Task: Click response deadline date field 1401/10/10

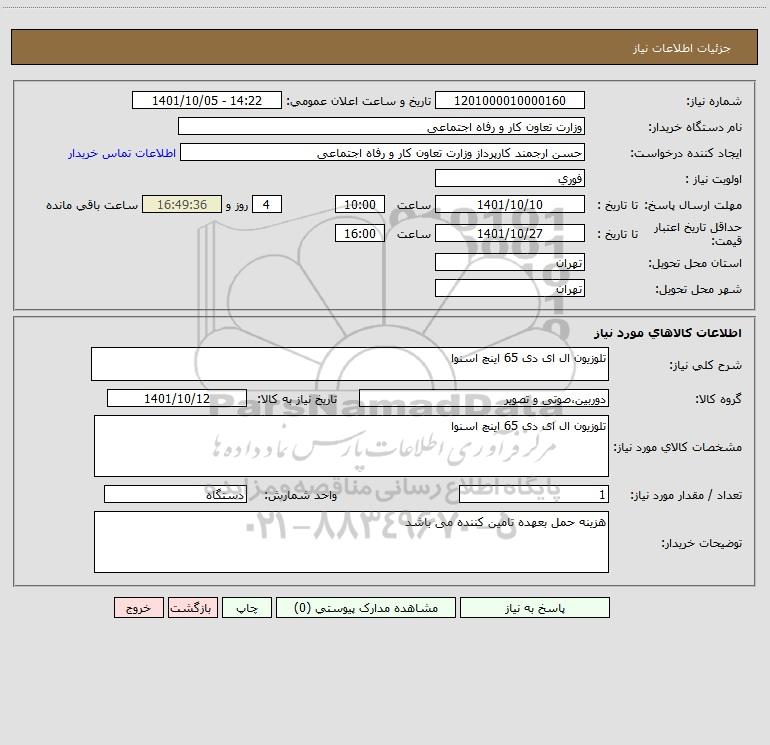Action: (x=510, y=204)
